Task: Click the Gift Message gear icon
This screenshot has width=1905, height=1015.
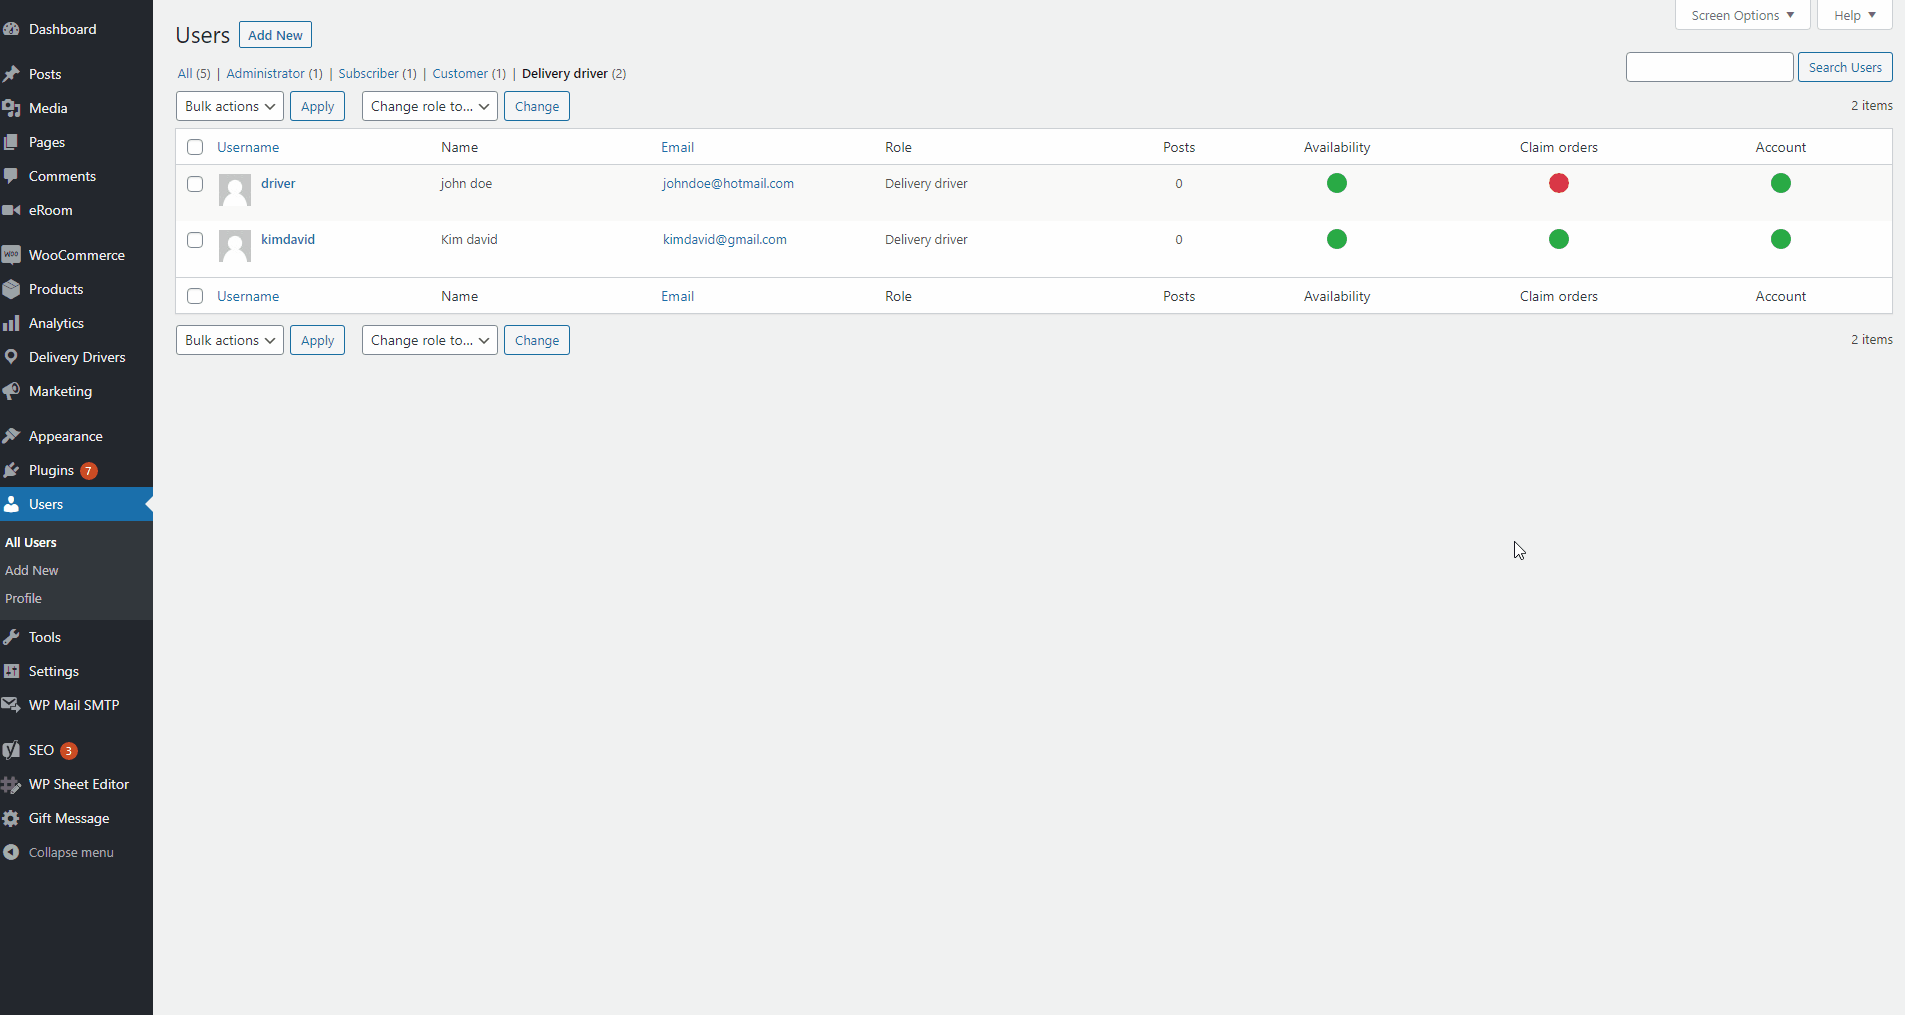Action: click(x=11, y=818)
